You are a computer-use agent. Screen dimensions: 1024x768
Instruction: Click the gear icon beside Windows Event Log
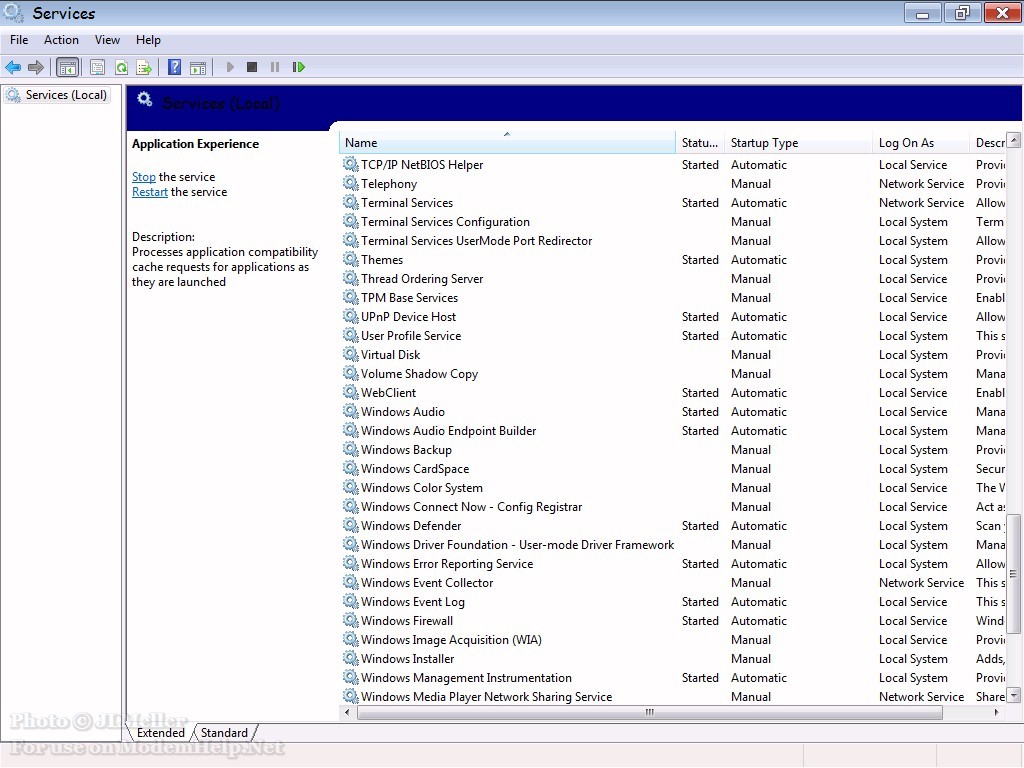[x=351, y=601]
